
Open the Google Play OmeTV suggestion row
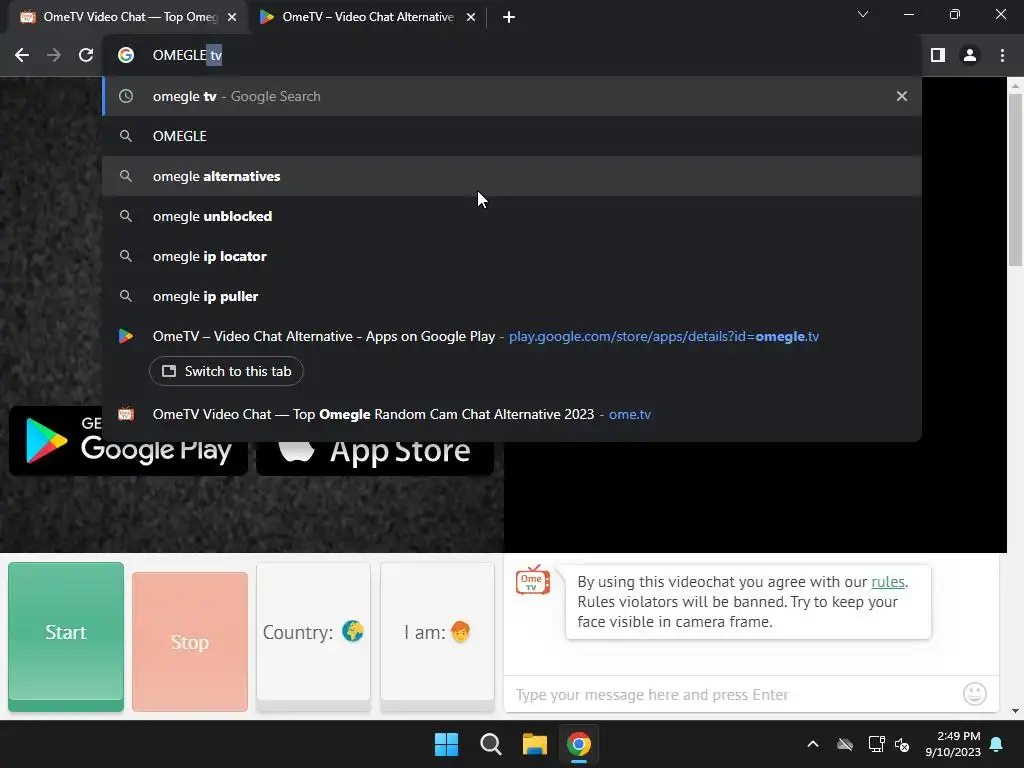(512, 336)
